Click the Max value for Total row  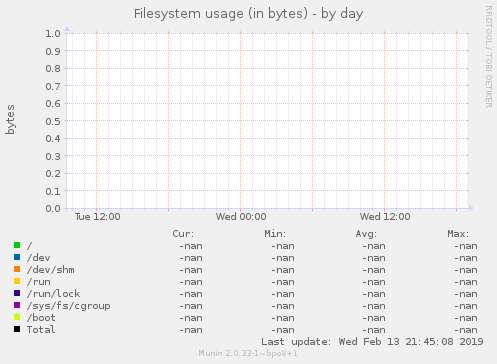466,330
